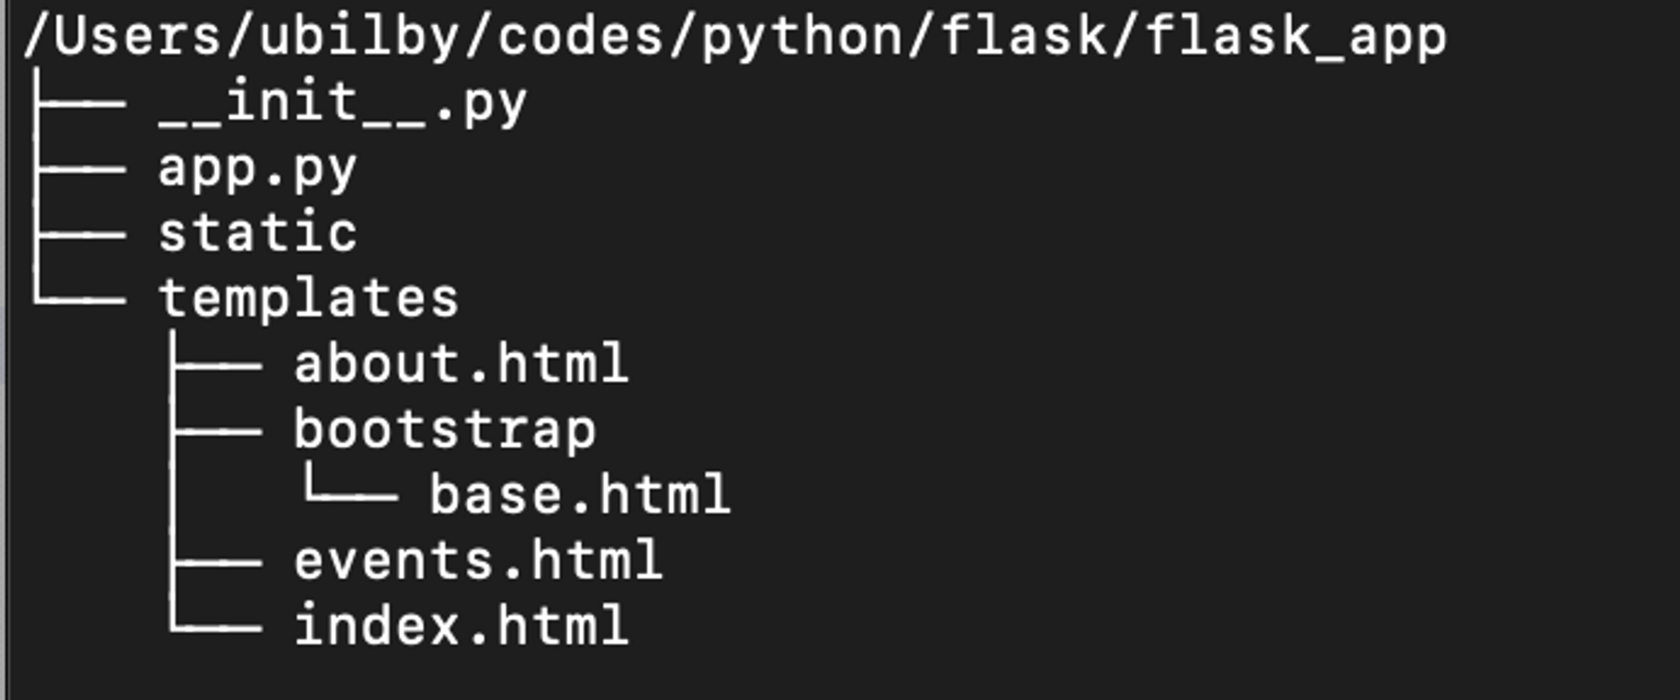1680x700 pixels.
Task: Click the codes segment of the path
Action: (580, 37)
